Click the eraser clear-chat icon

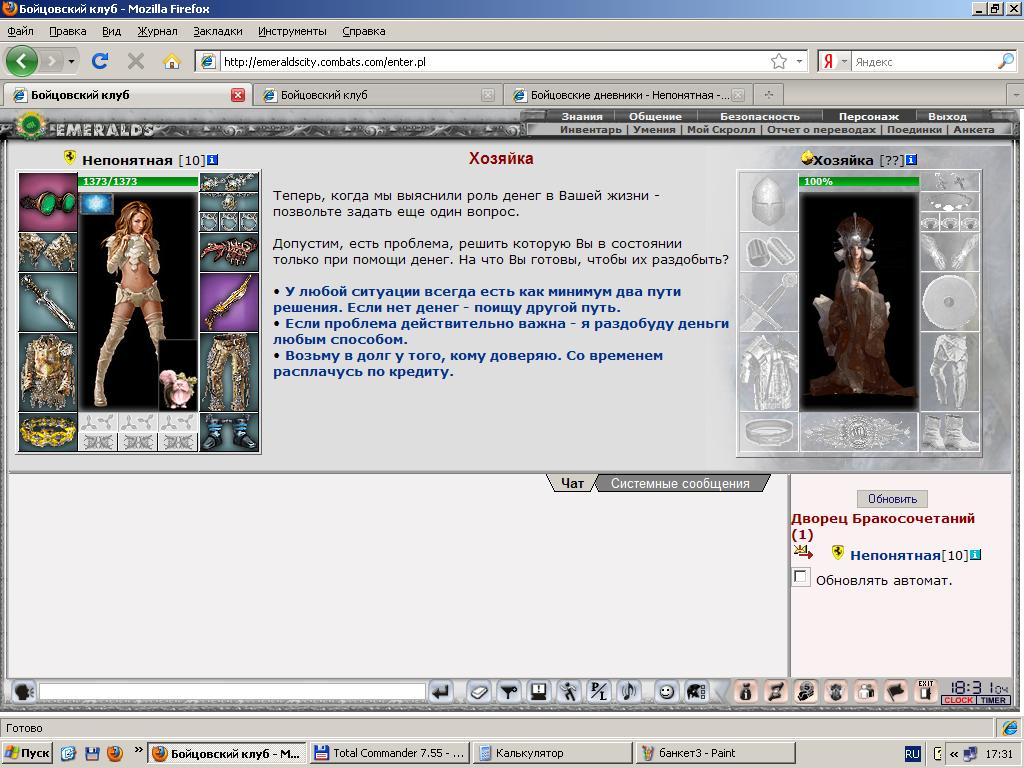(x=479, y=691)
